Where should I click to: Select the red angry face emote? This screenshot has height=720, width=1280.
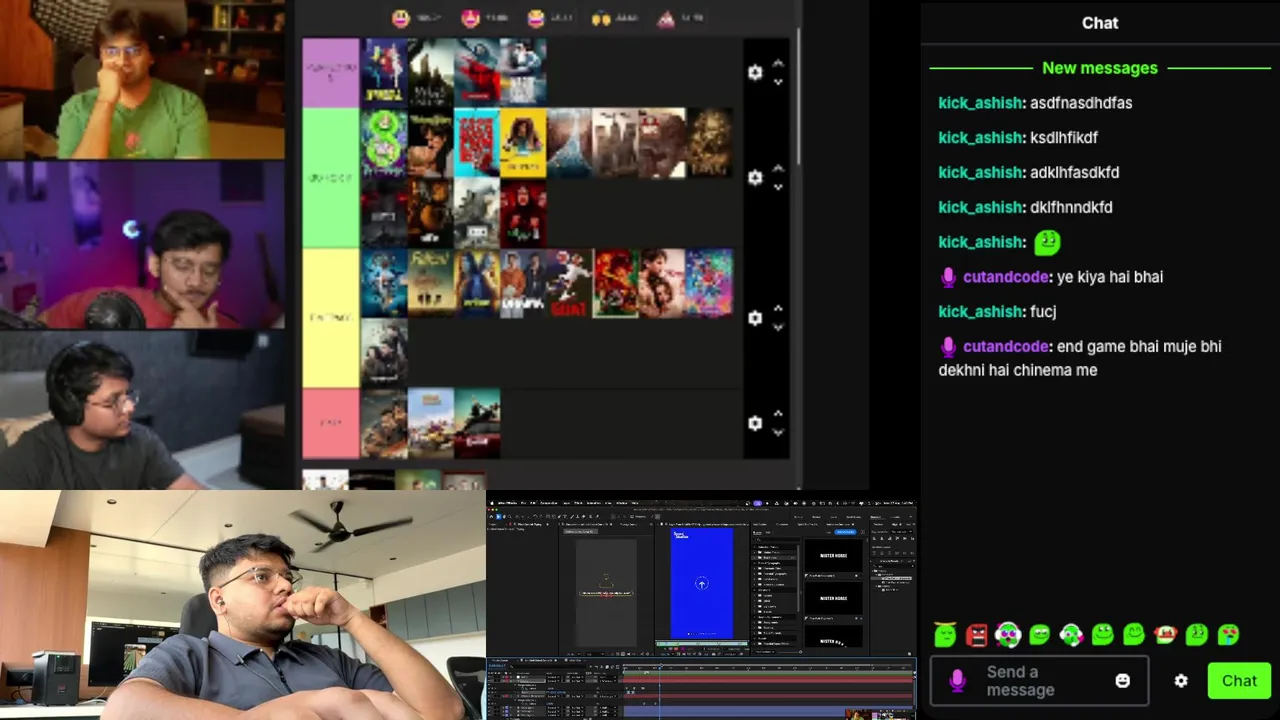tap(977, 634)
